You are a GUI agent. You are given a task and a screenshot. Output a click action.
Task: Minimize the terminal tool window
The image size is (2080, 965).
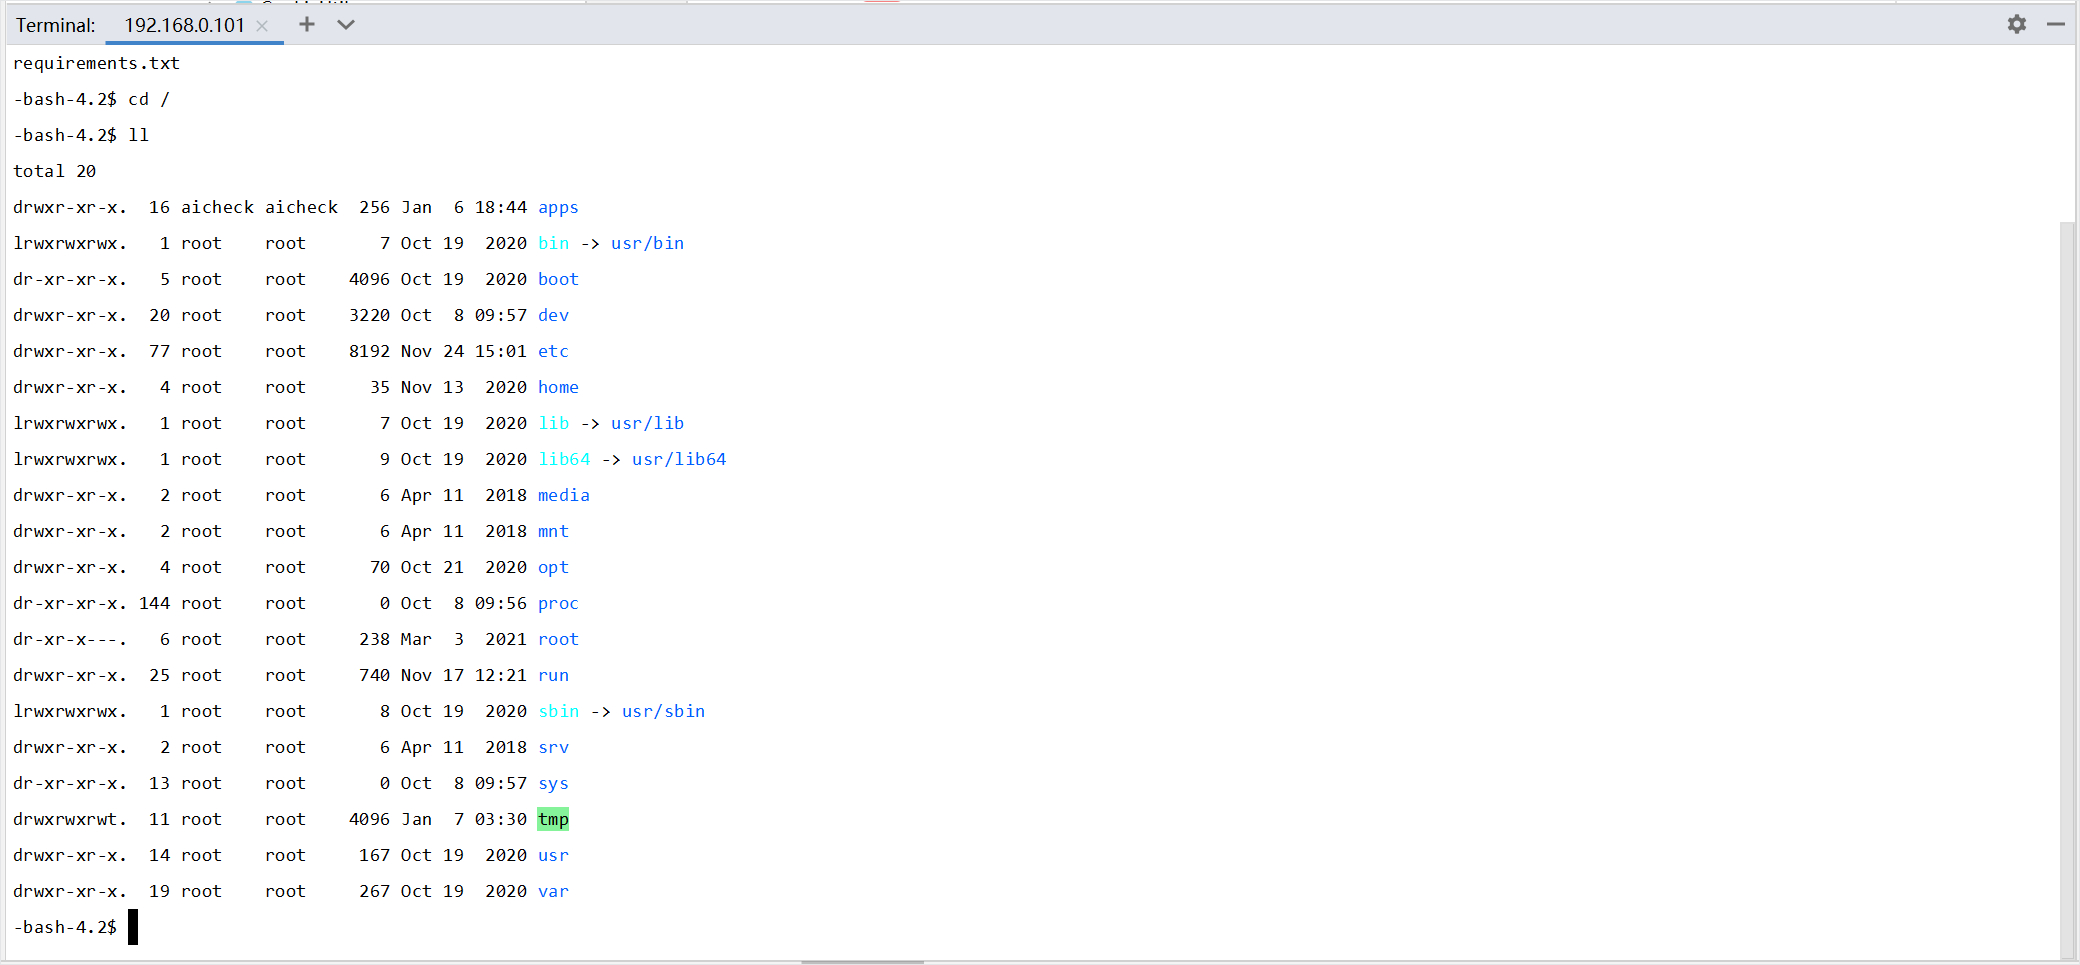[x=2057, y=23]
